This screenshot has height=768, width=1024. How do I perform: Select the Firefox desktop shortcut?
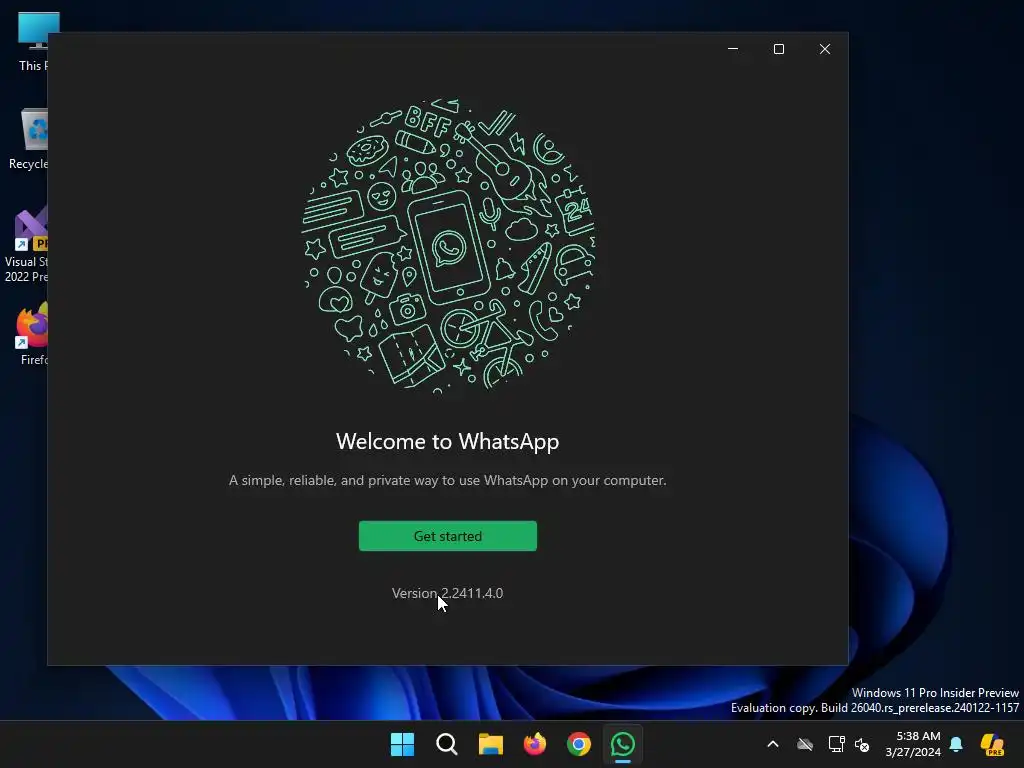(x=31, y=334)
